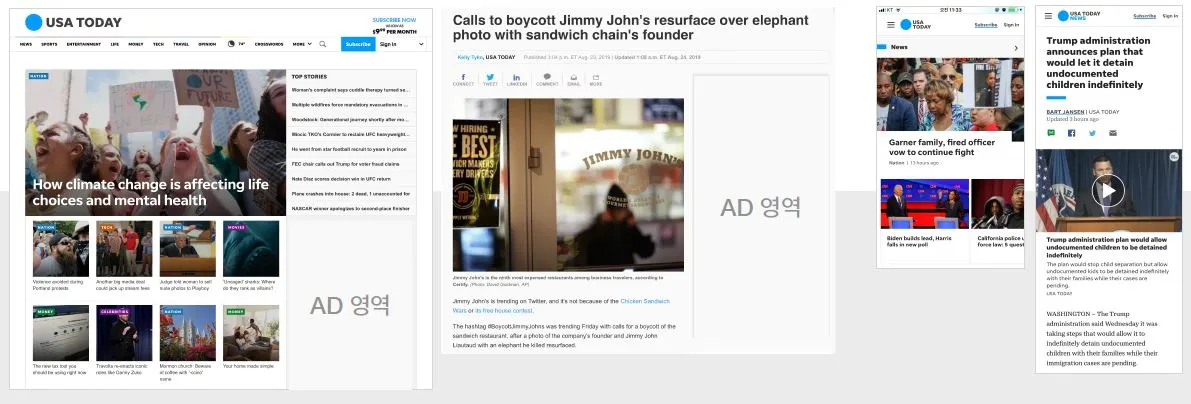
Task: Open the Tech menu item
Action: [x=158, y=44]
